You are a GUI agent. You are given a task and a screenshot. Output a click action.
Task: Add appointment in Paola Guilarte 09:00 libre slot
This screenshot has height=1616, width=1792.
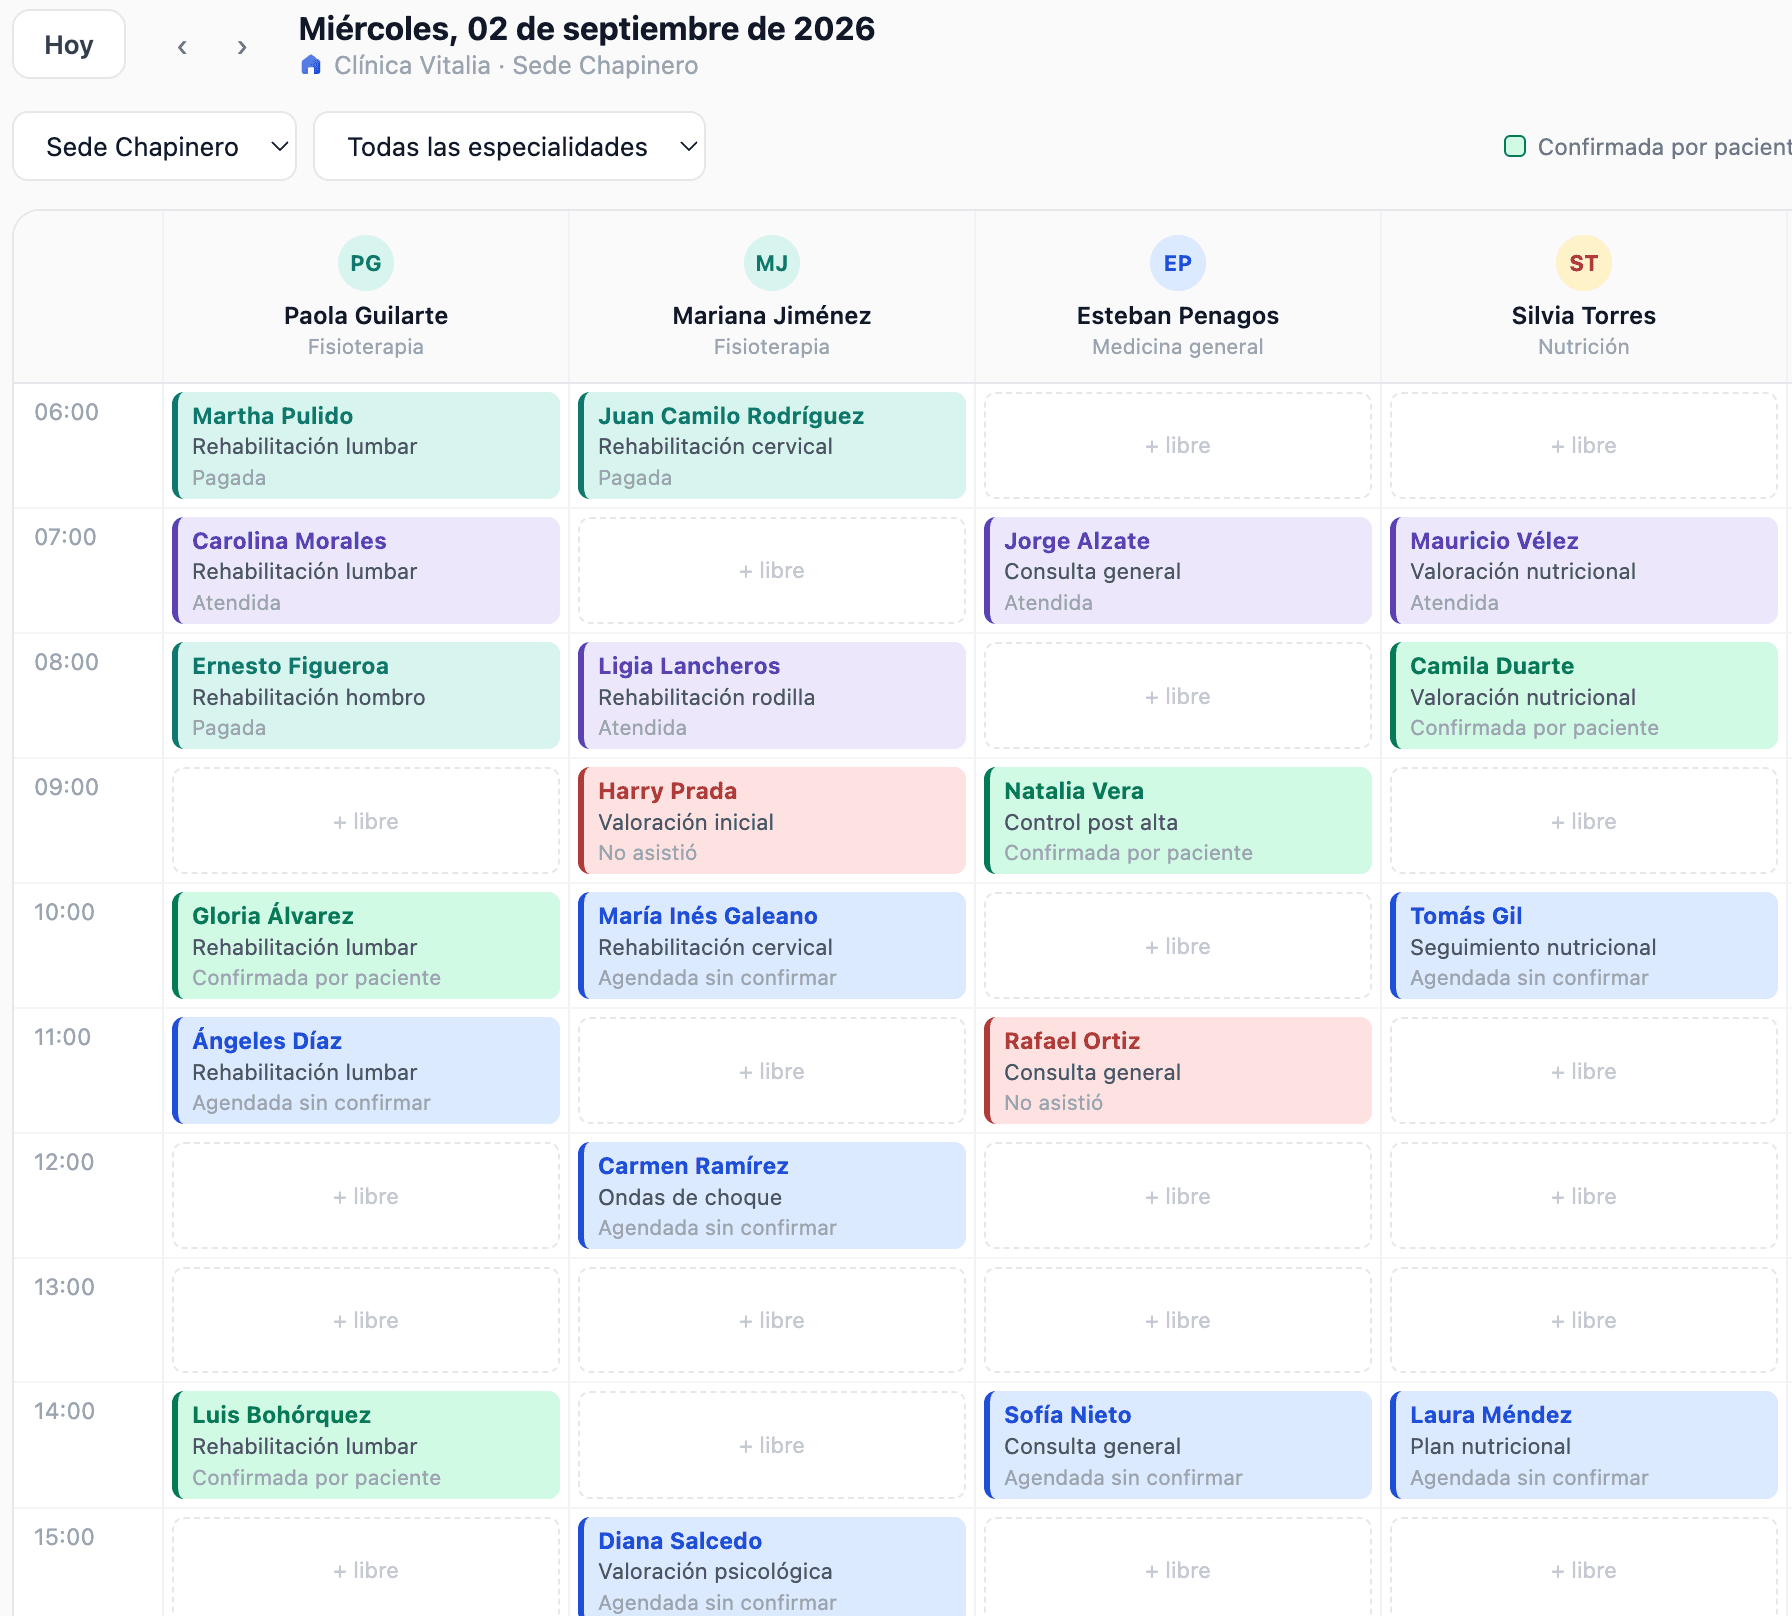[366, 820]
